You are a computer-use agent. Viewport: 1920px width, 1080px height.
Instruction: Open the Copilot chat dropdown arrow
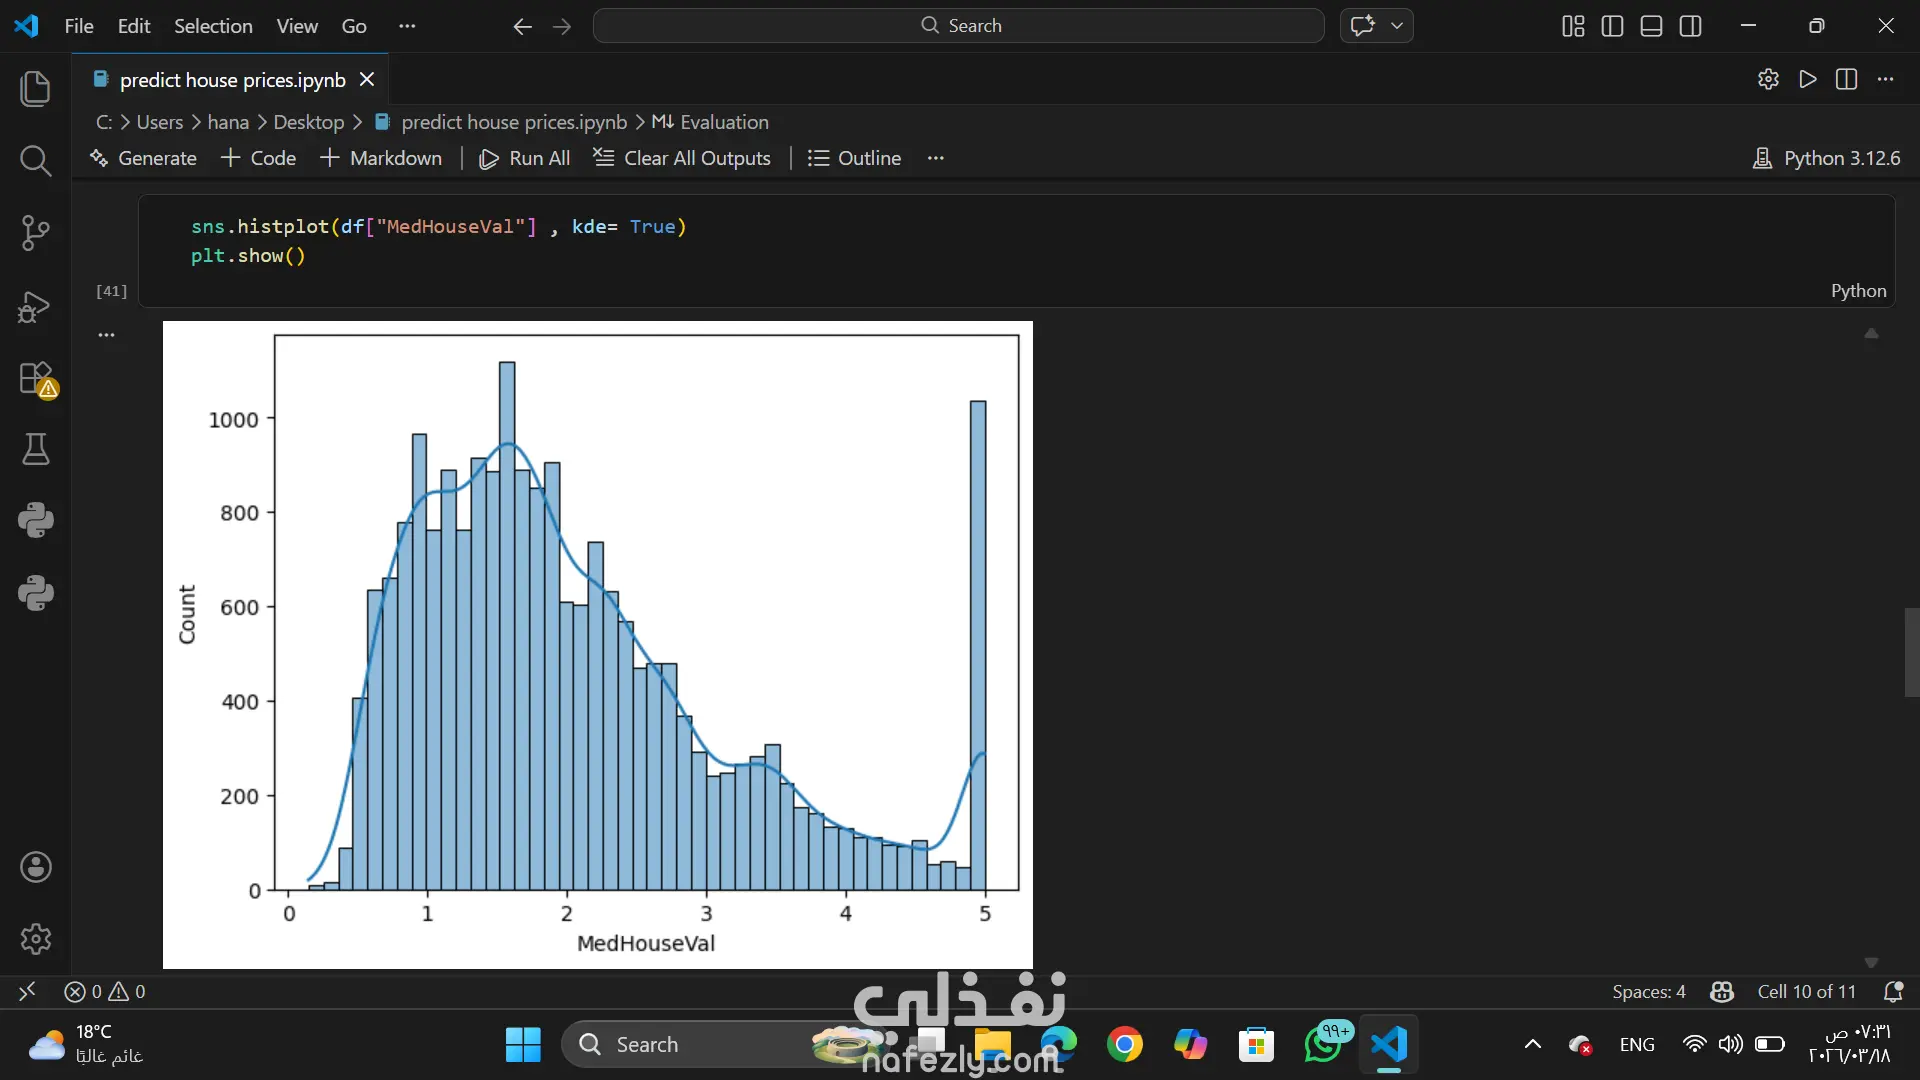(1397, 26)
